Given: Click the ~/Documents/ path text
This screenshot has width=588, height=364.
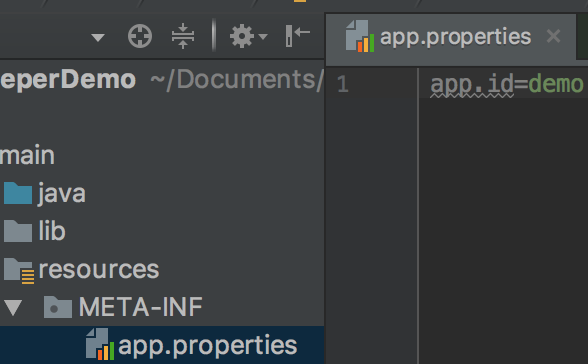Looking at the screenshot, I should pos(237,80).
